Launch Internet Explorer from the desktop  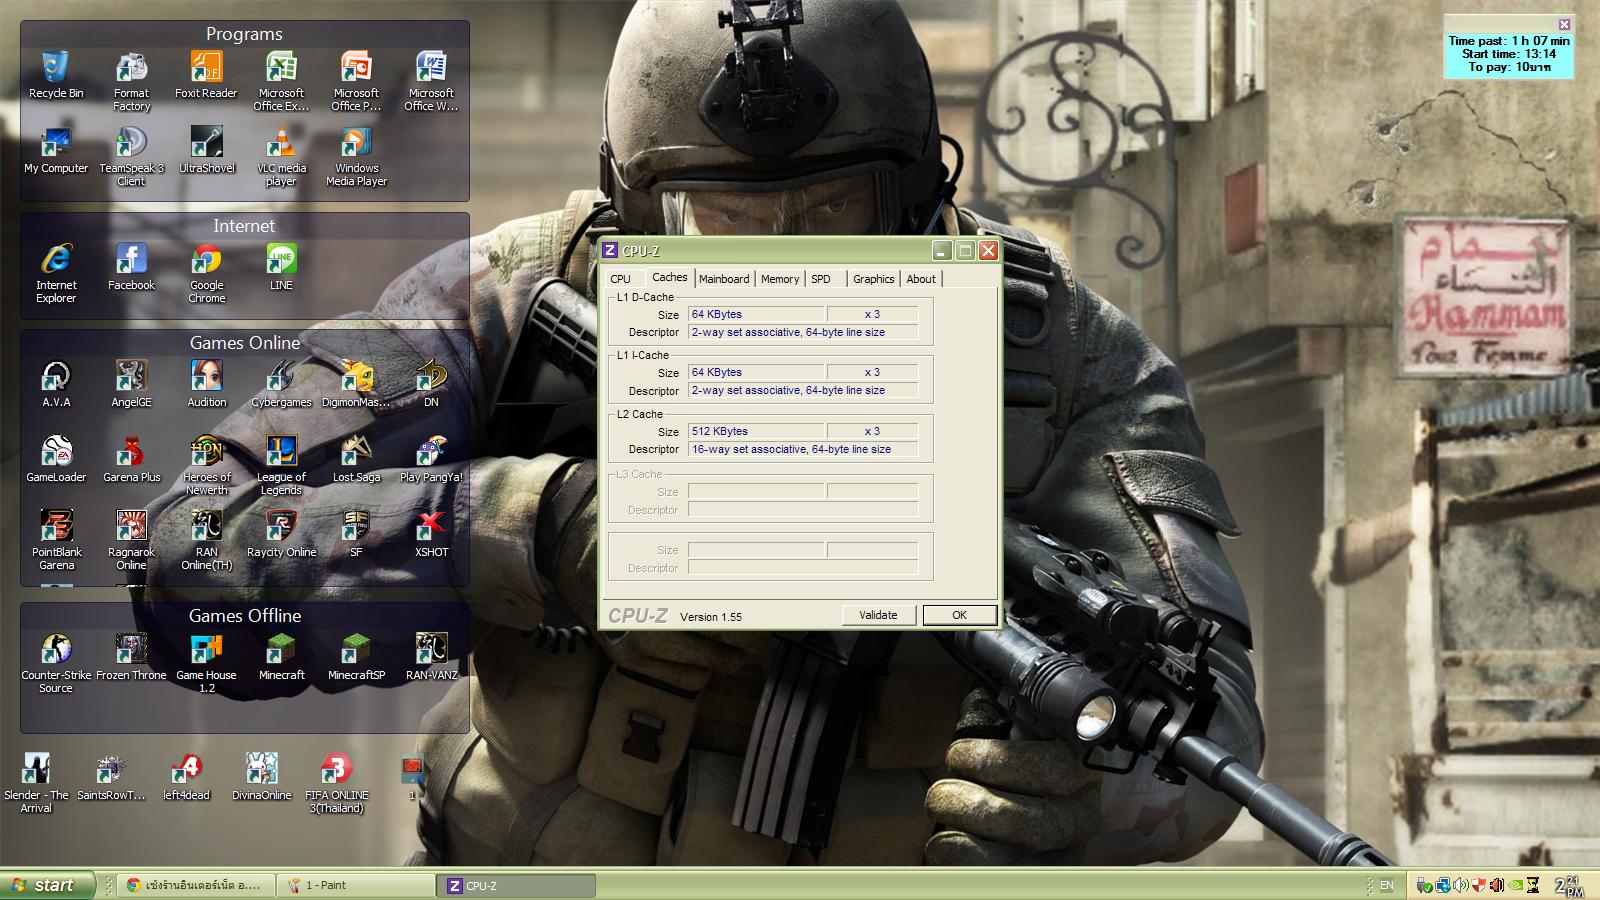56,273
